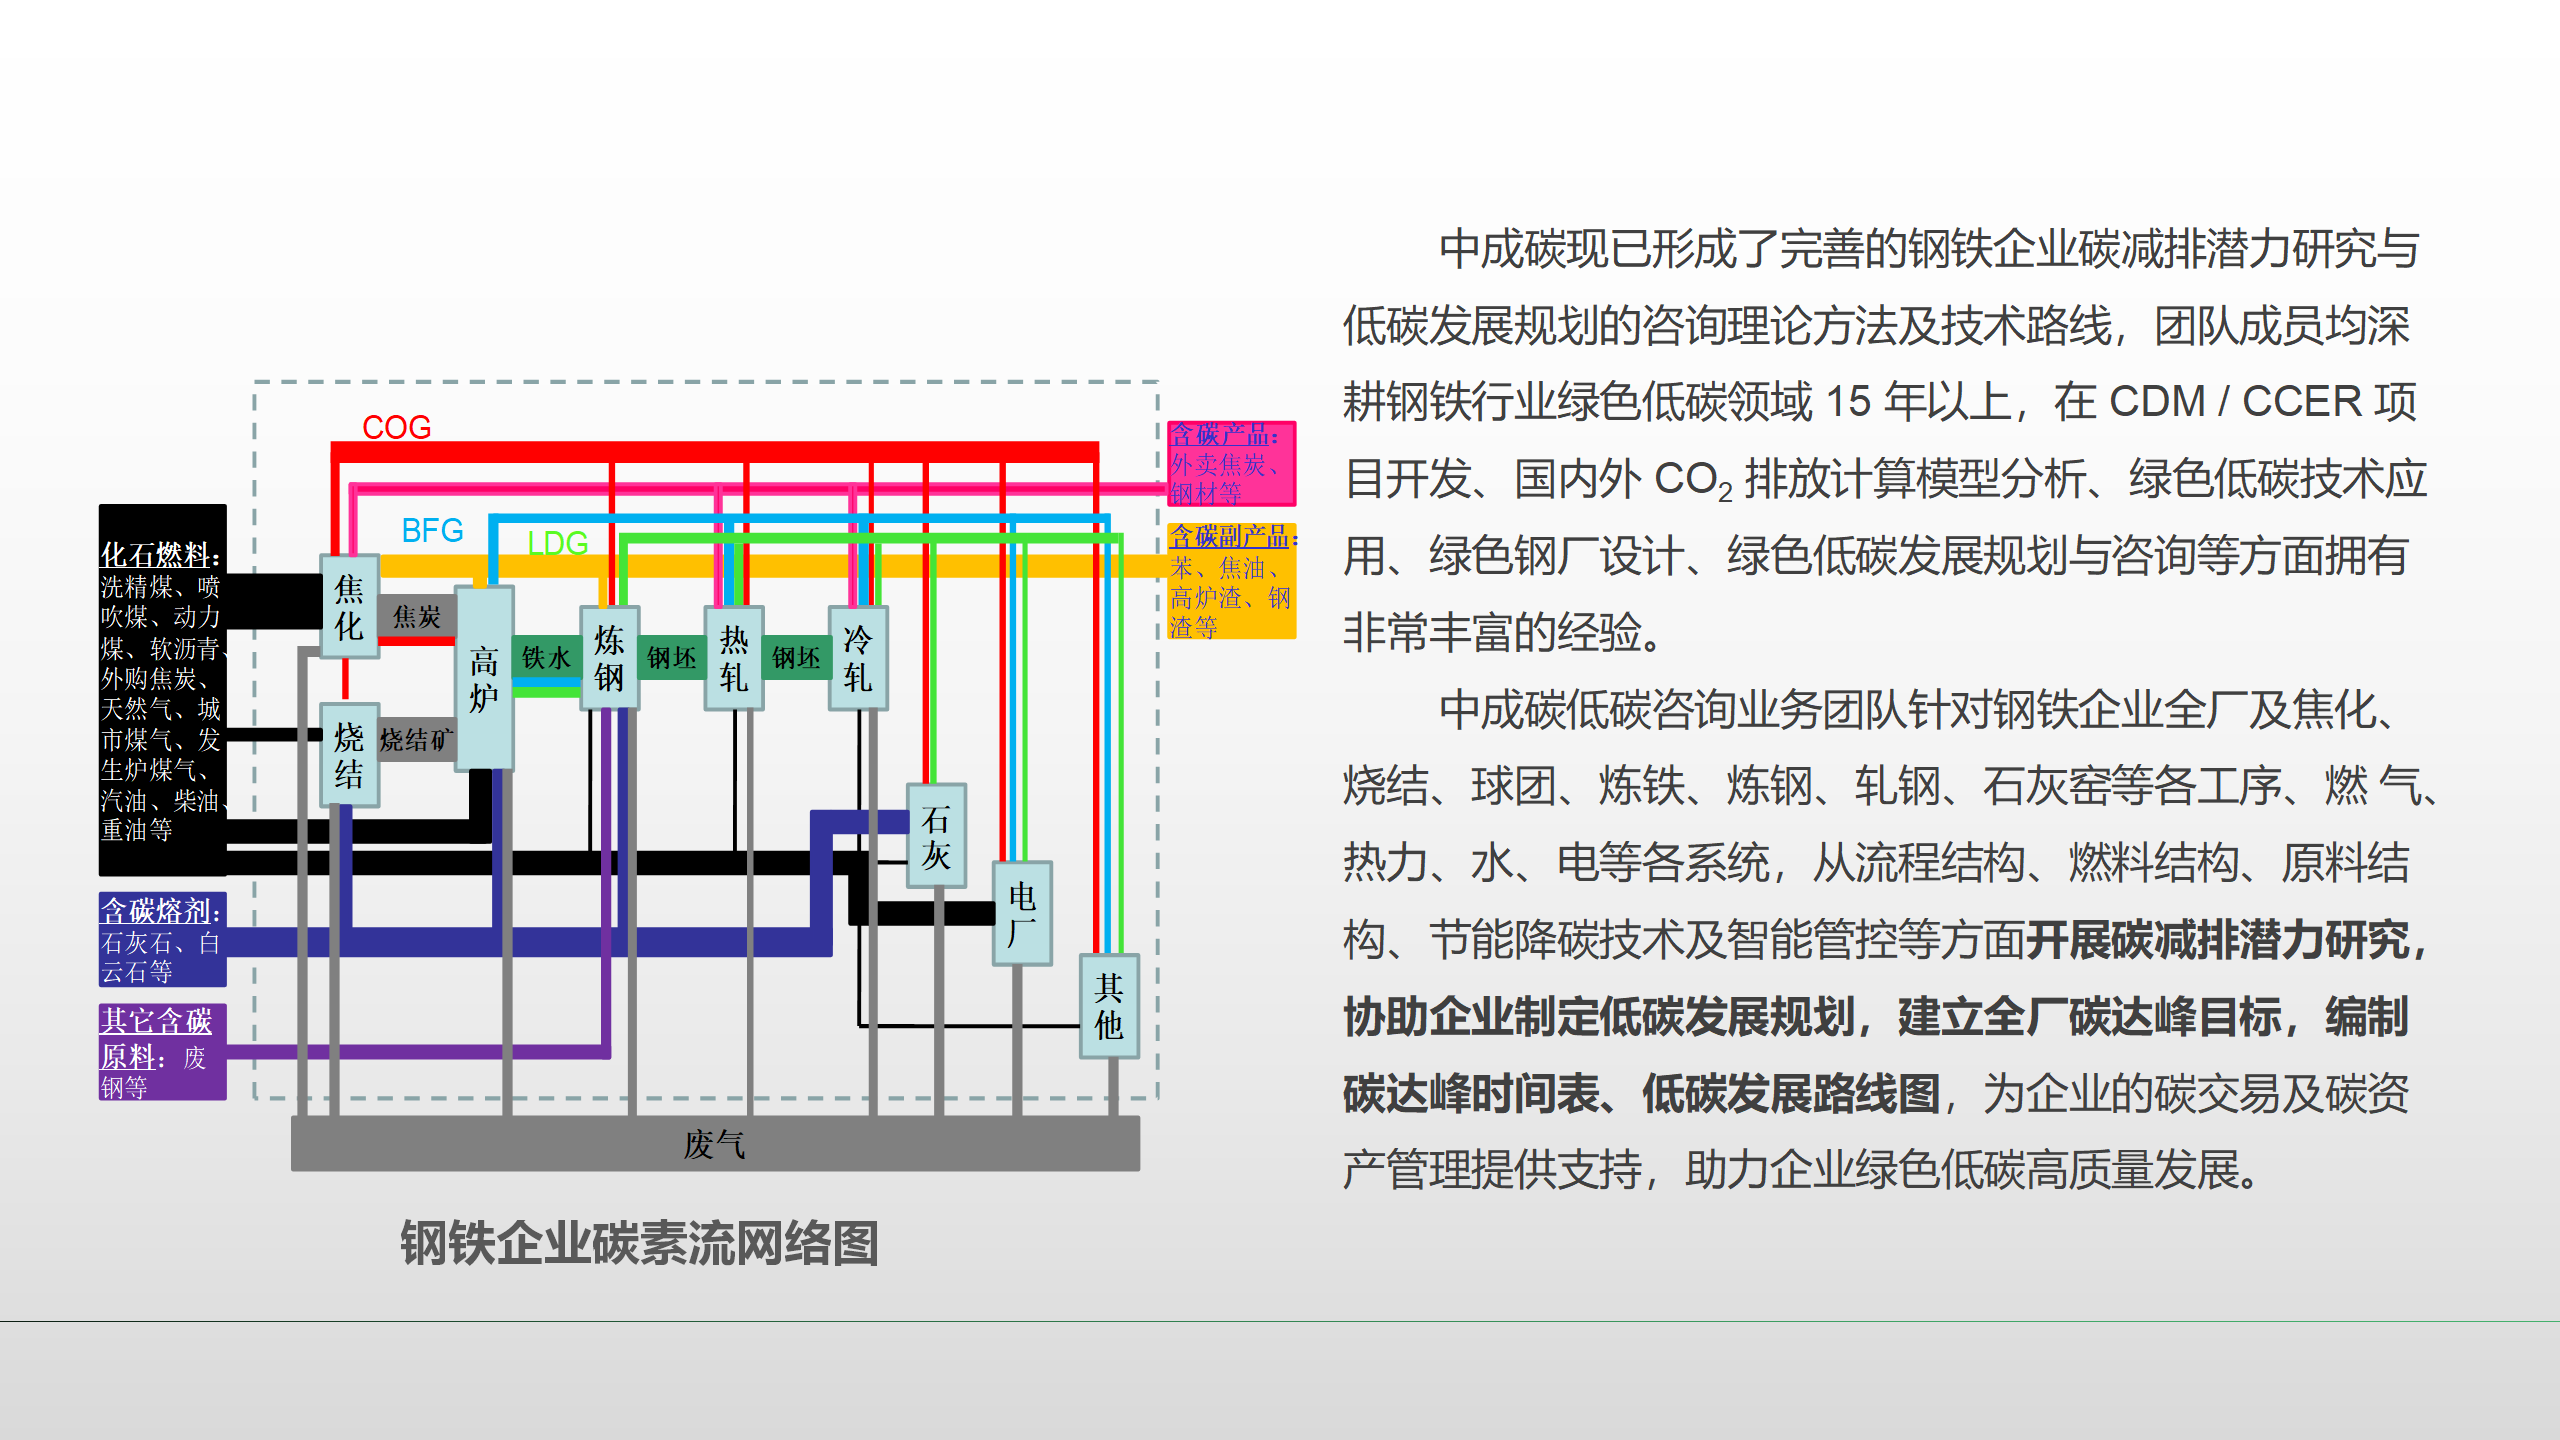2560x1440 pixels.
Task: Click the 烧结矿 flow label
Action: 417,740
